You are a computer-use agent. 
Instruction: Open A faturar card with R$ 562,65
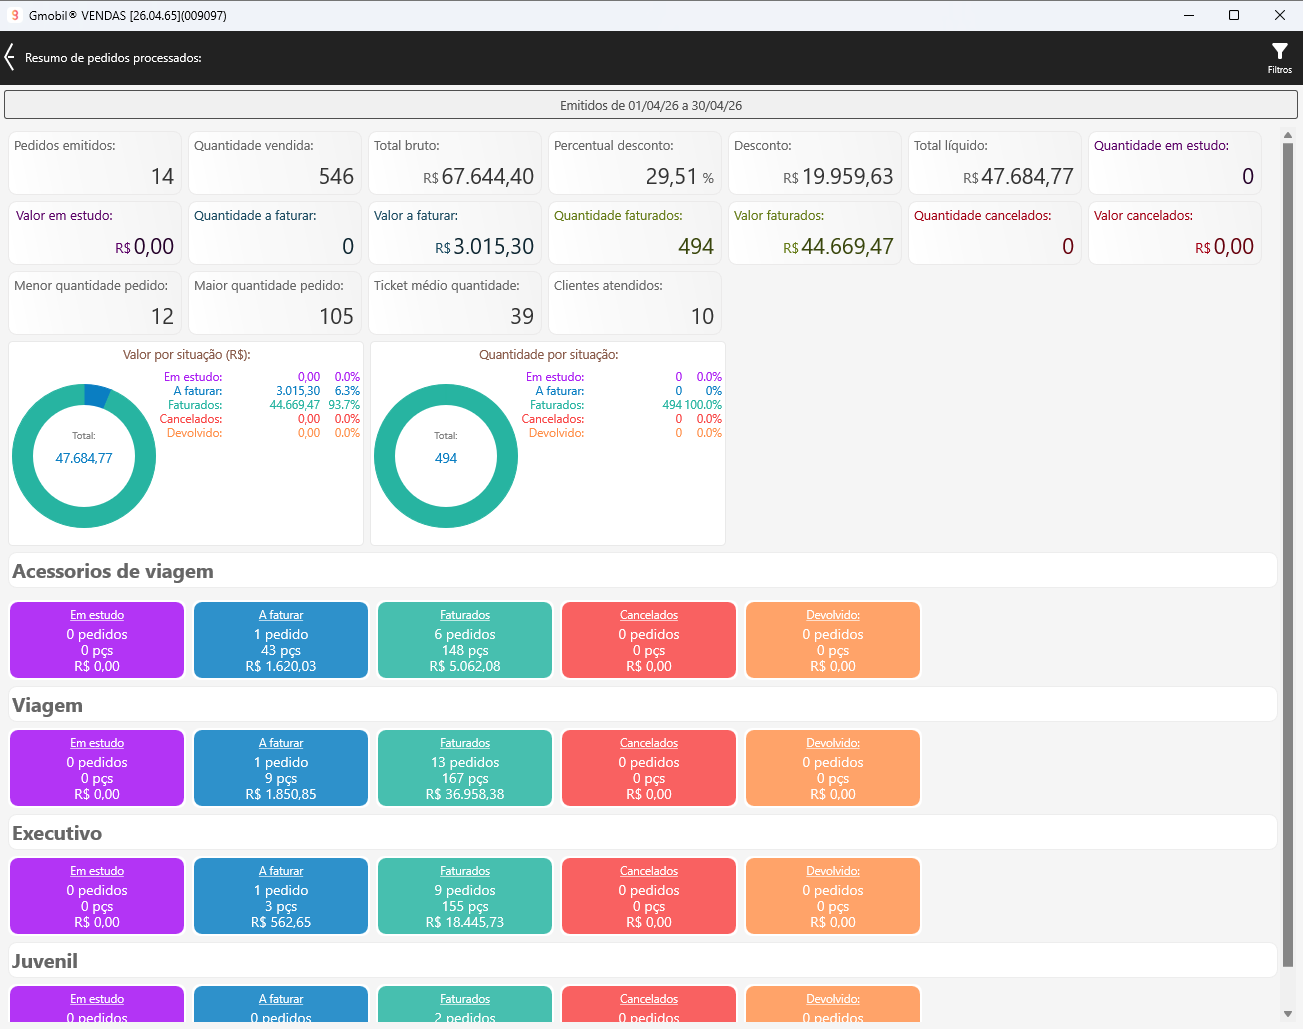[281, 896]
